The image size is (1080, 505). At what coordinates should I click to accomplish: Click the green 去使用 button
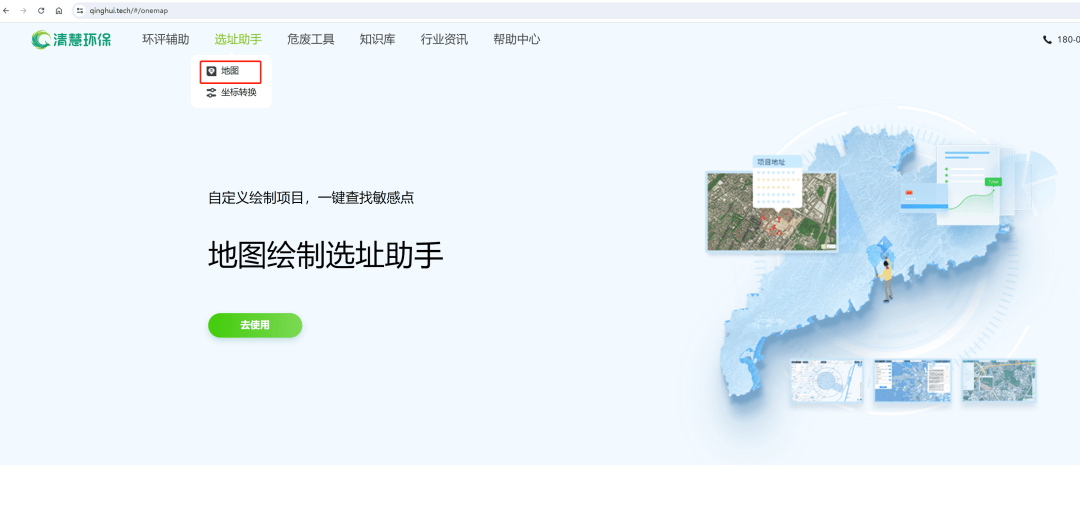coord(255,325)
